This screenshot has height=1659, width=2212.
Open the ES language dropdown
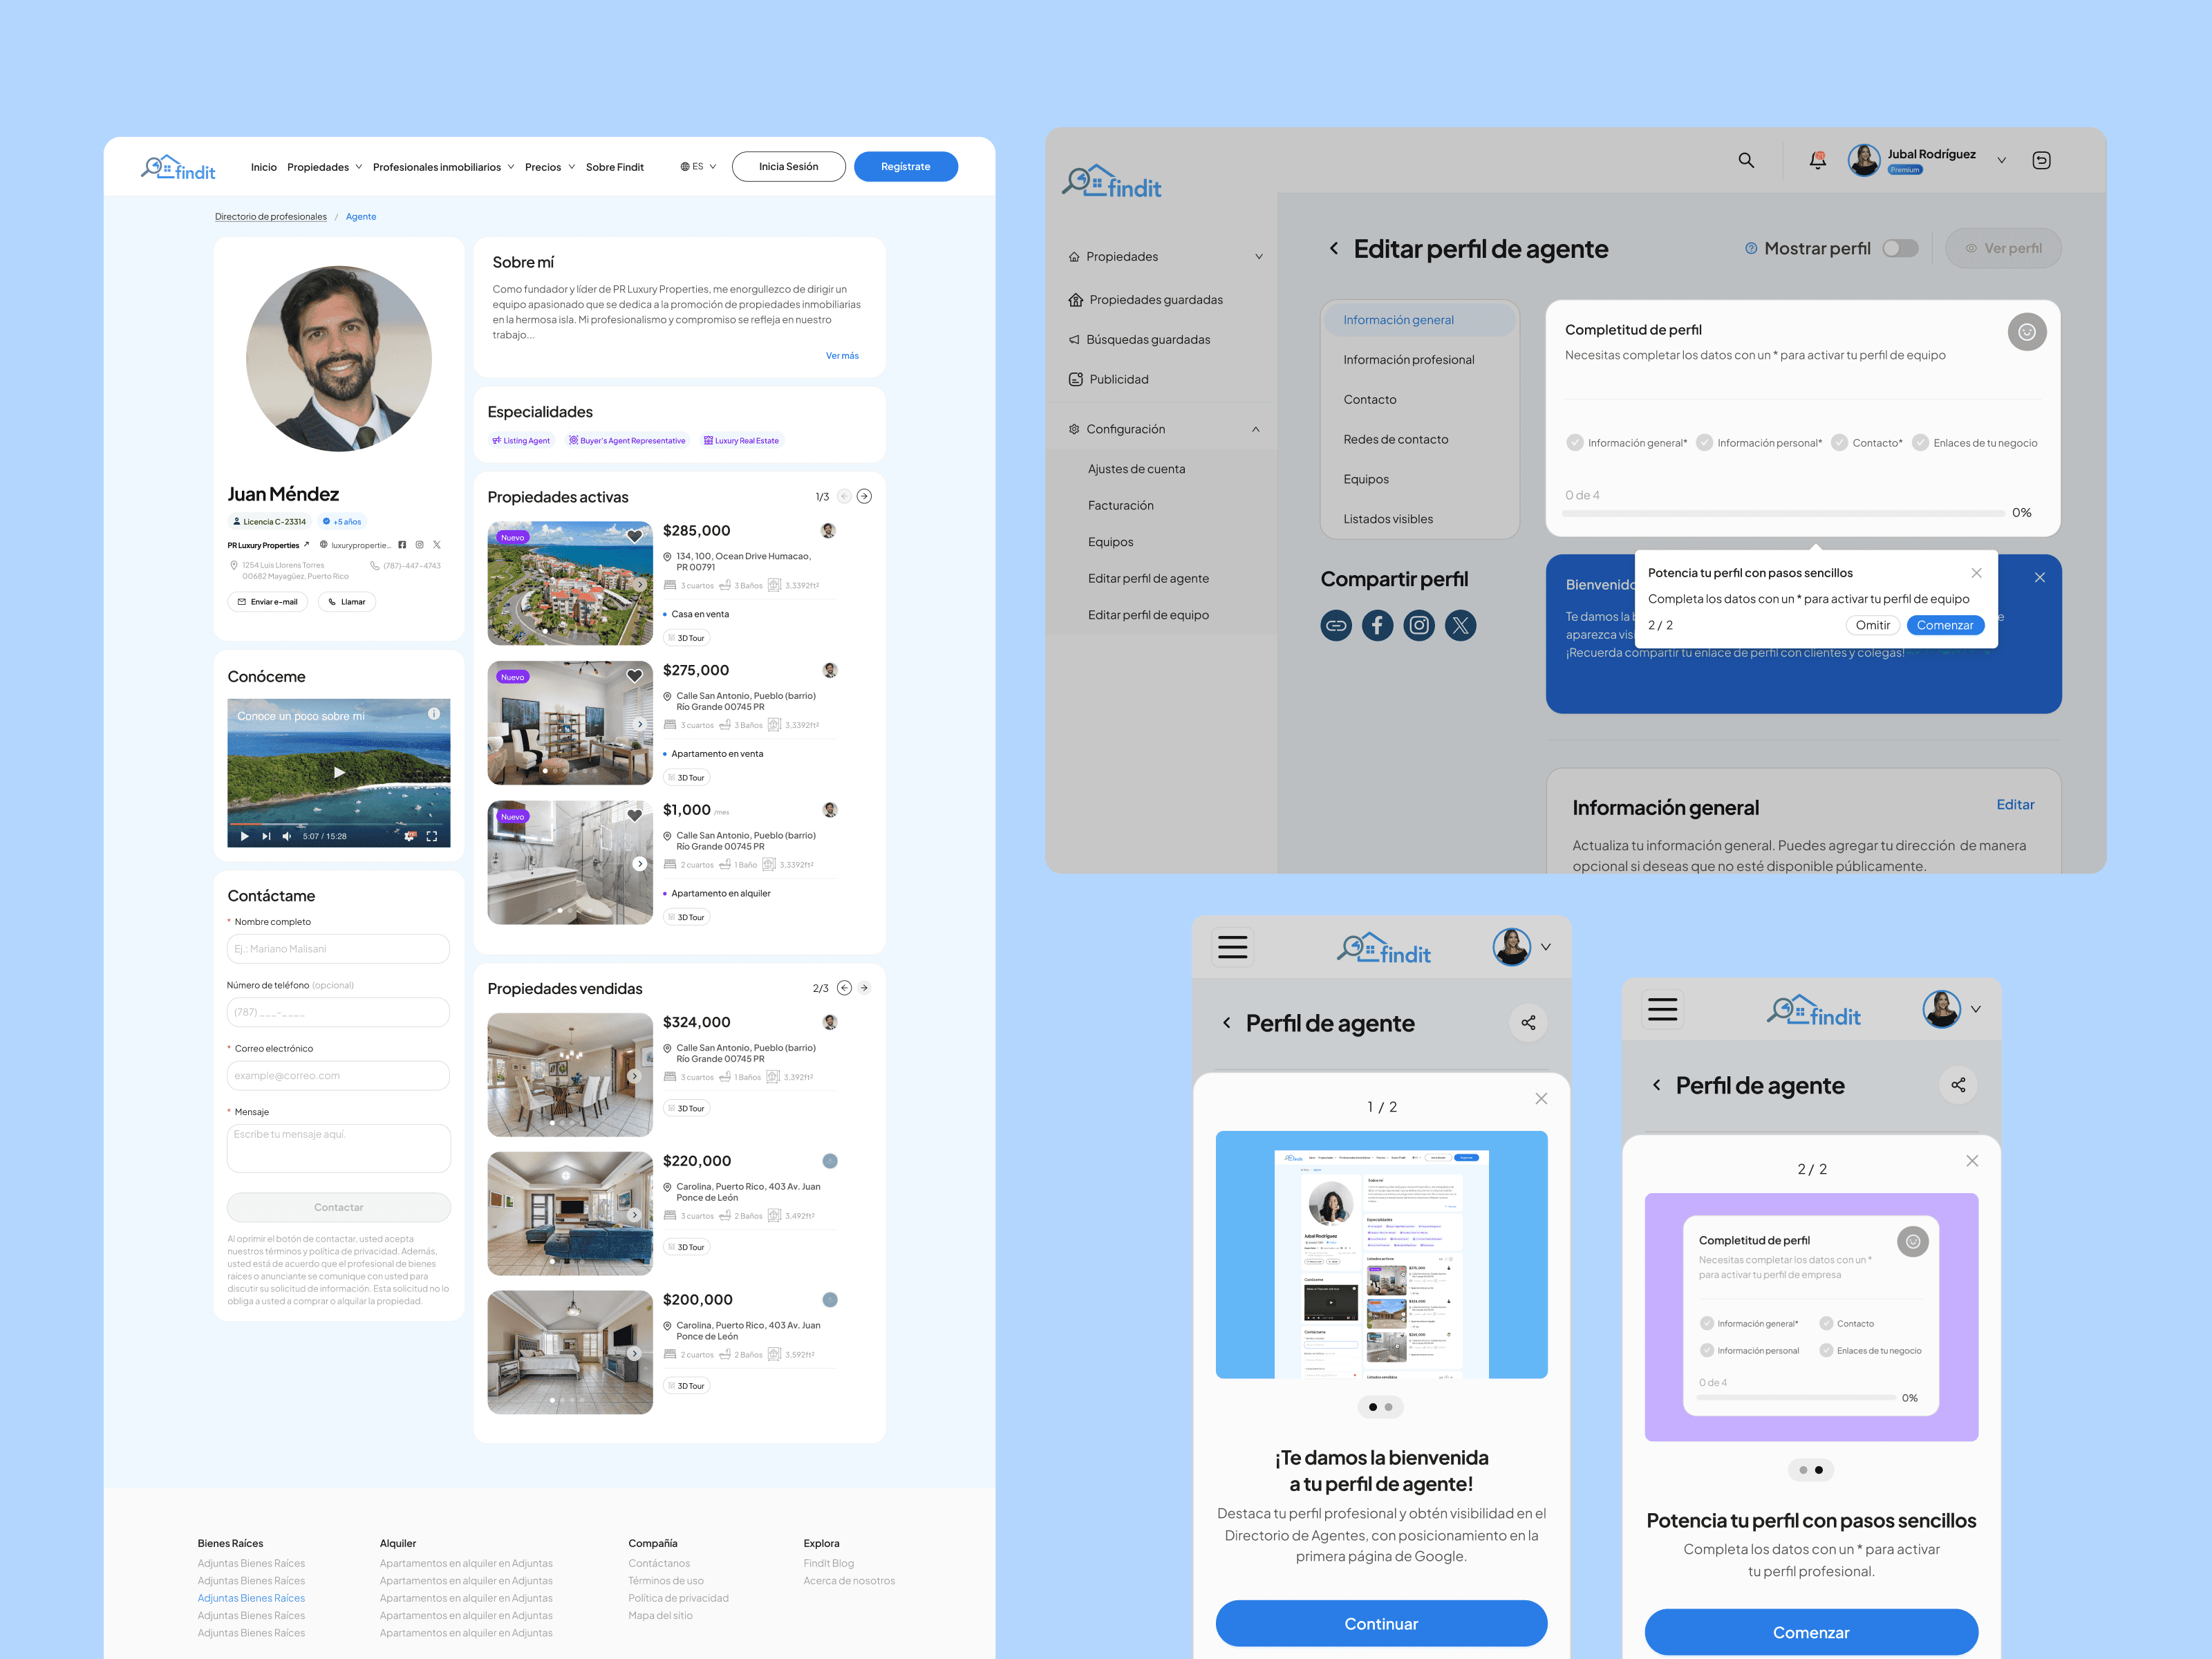coord(698,167)
